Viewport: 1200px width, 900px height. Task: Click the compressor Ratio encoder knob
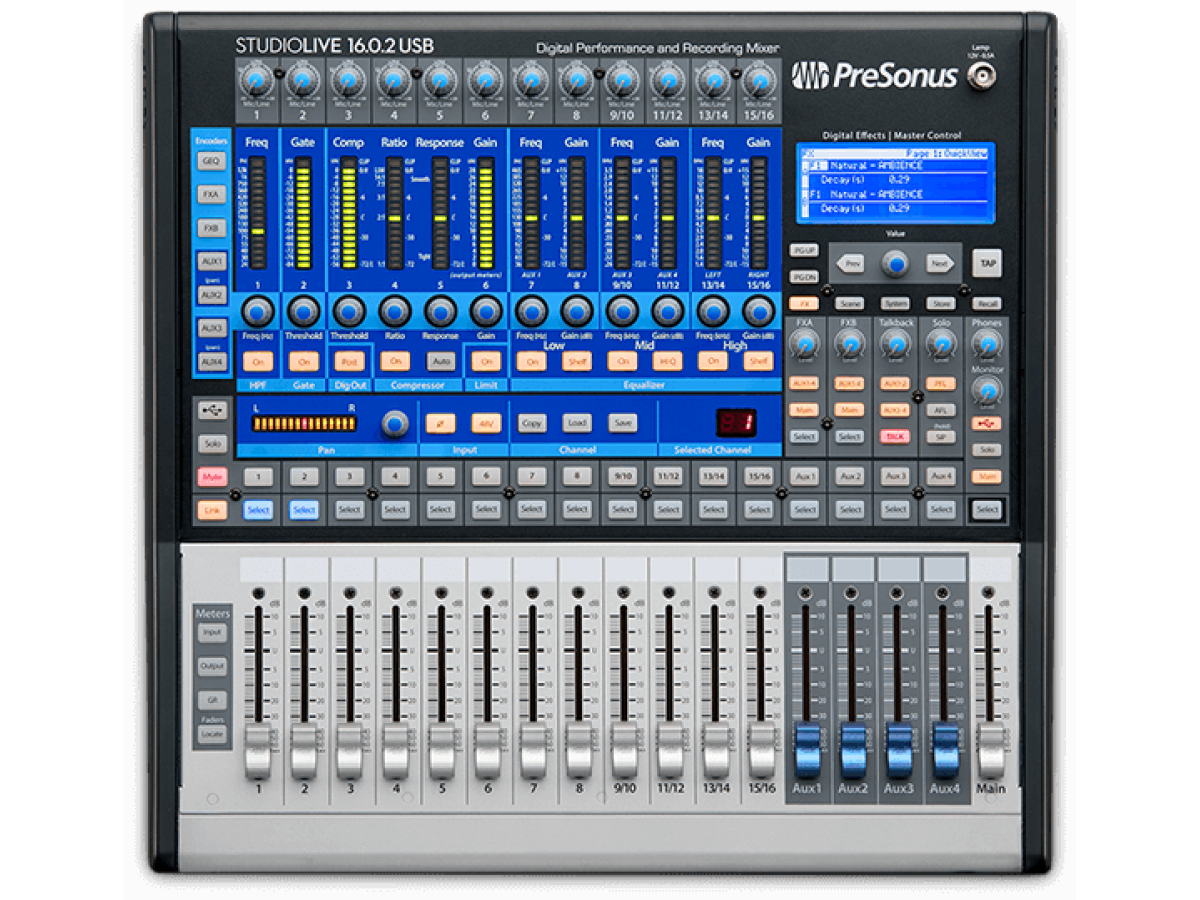click(x=395, y=311)
